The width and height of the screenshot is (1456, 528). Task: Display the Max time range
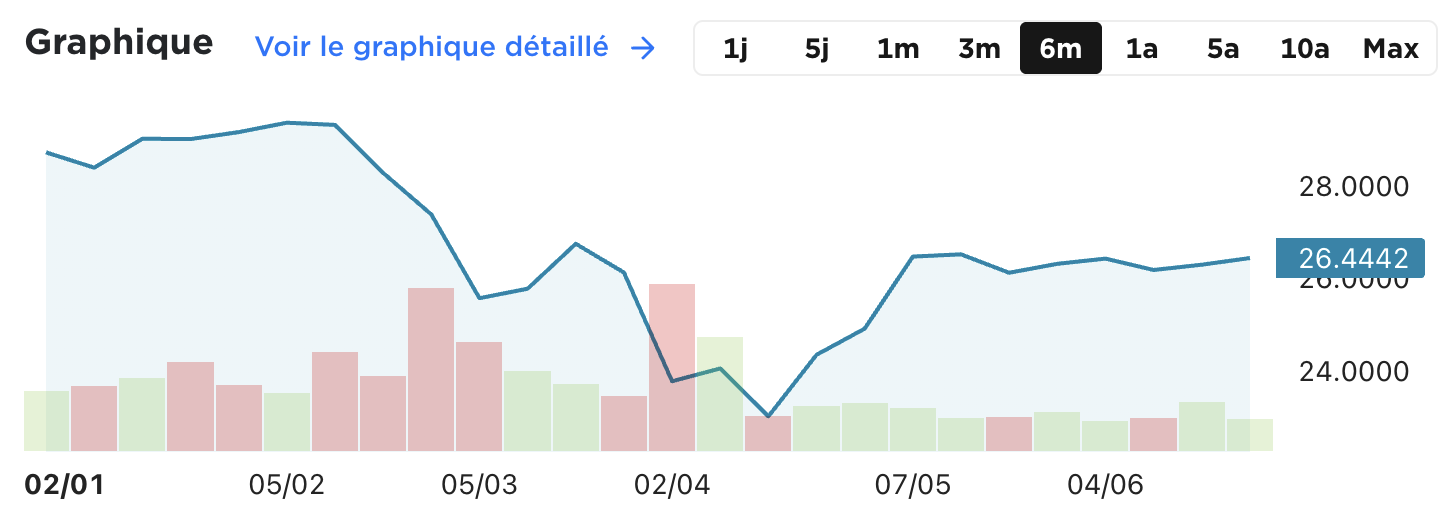click(1390, 48)
